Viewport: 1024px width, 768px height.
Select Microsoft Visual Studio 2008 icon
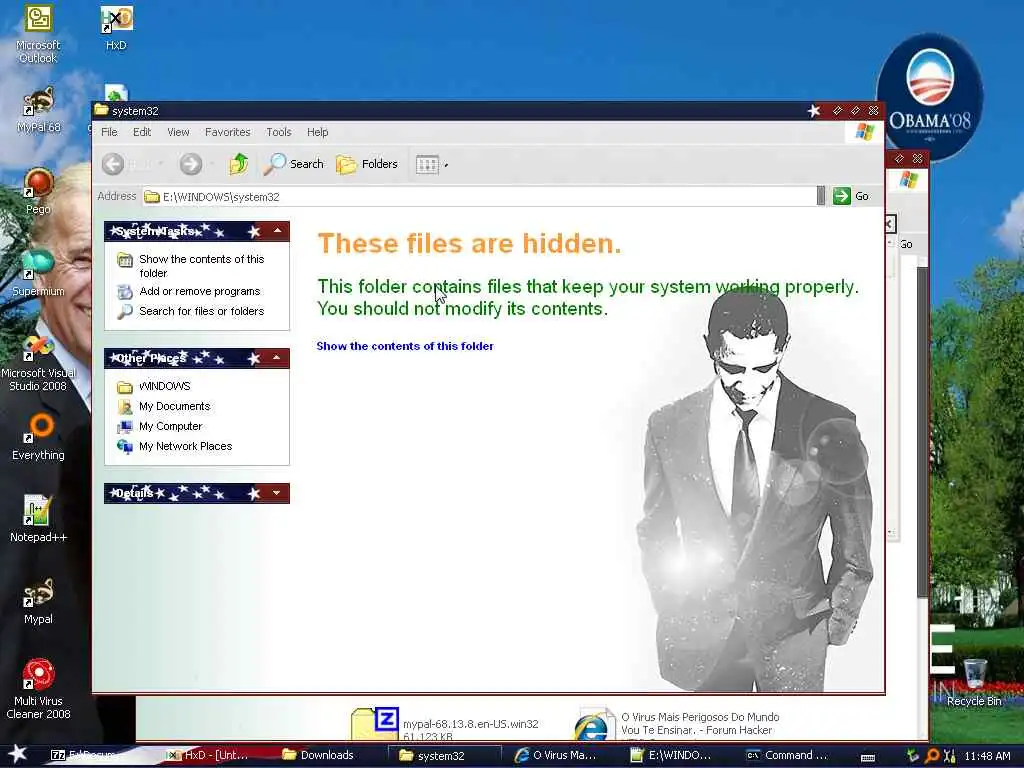38,364
